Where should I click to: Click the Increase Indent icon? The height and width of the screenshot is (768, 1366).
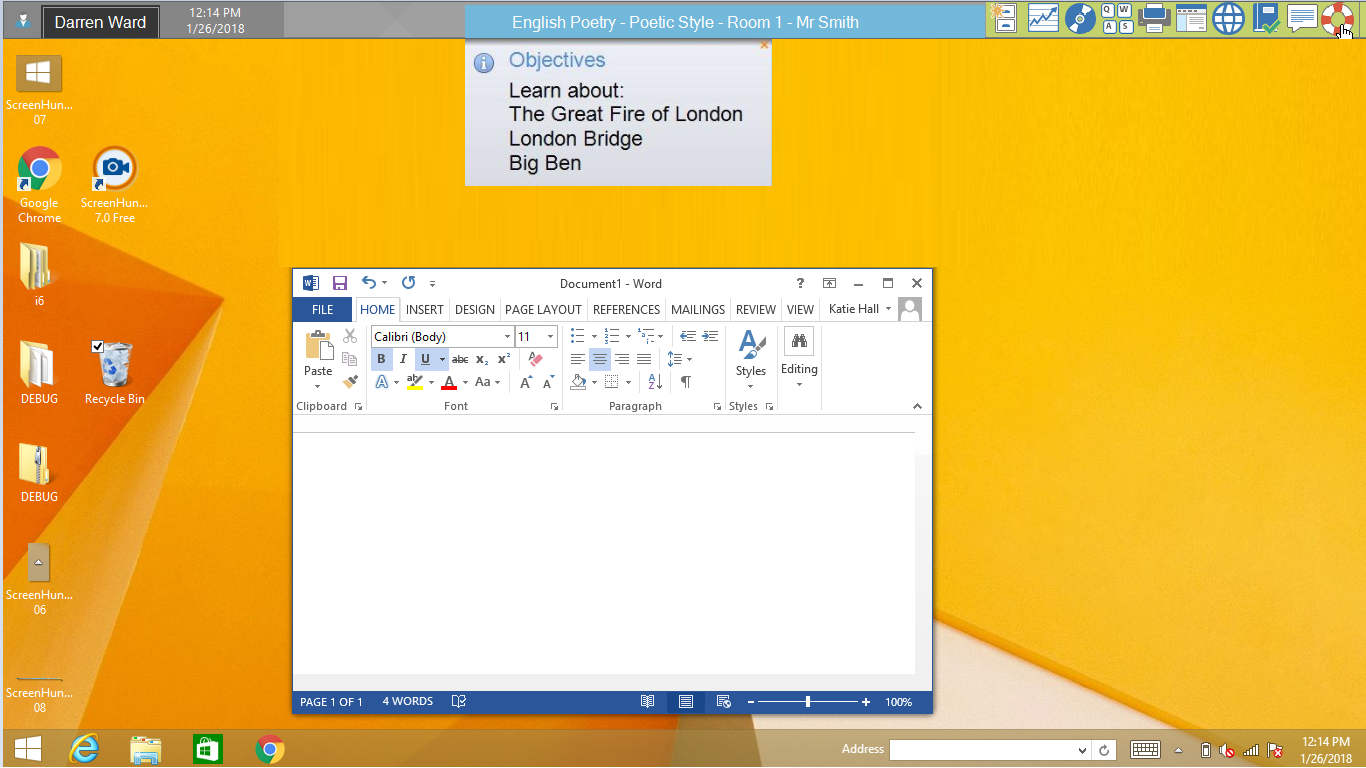[x=710, y=336]
